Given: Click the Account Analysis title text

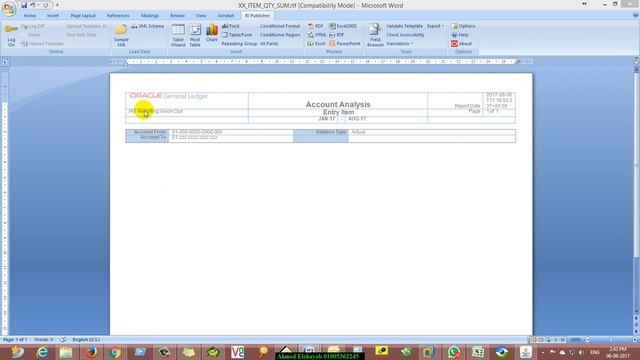Looking at the screenshot, I should pyautogui.click(x=338, y=104).
